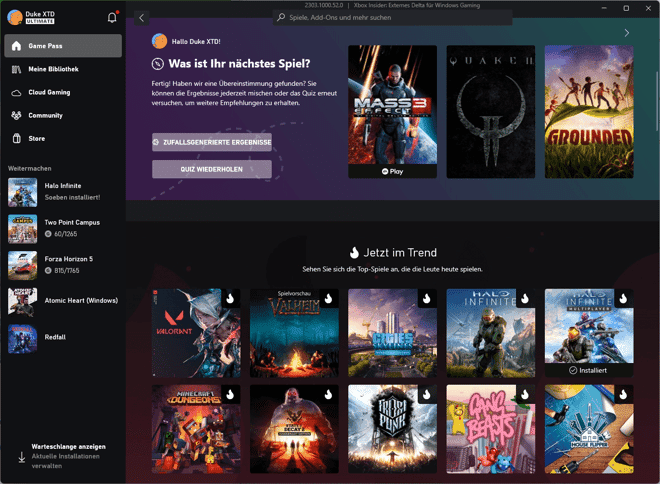Click the back arrow navigation button

pos(142,17)
